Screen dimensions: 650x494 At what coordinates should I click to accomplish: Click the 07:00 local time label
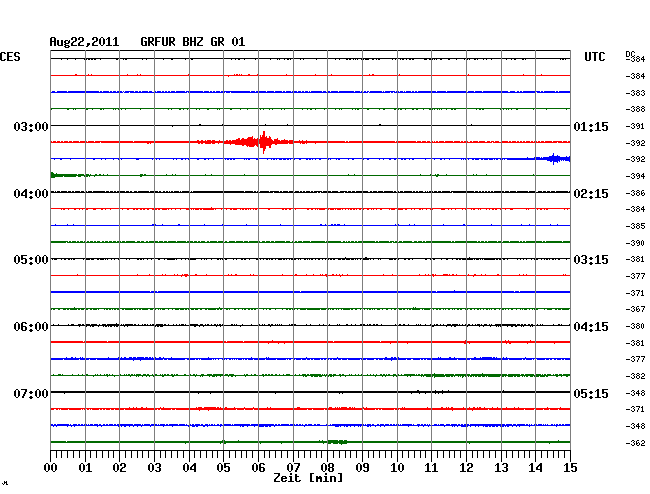coord(31,393)
